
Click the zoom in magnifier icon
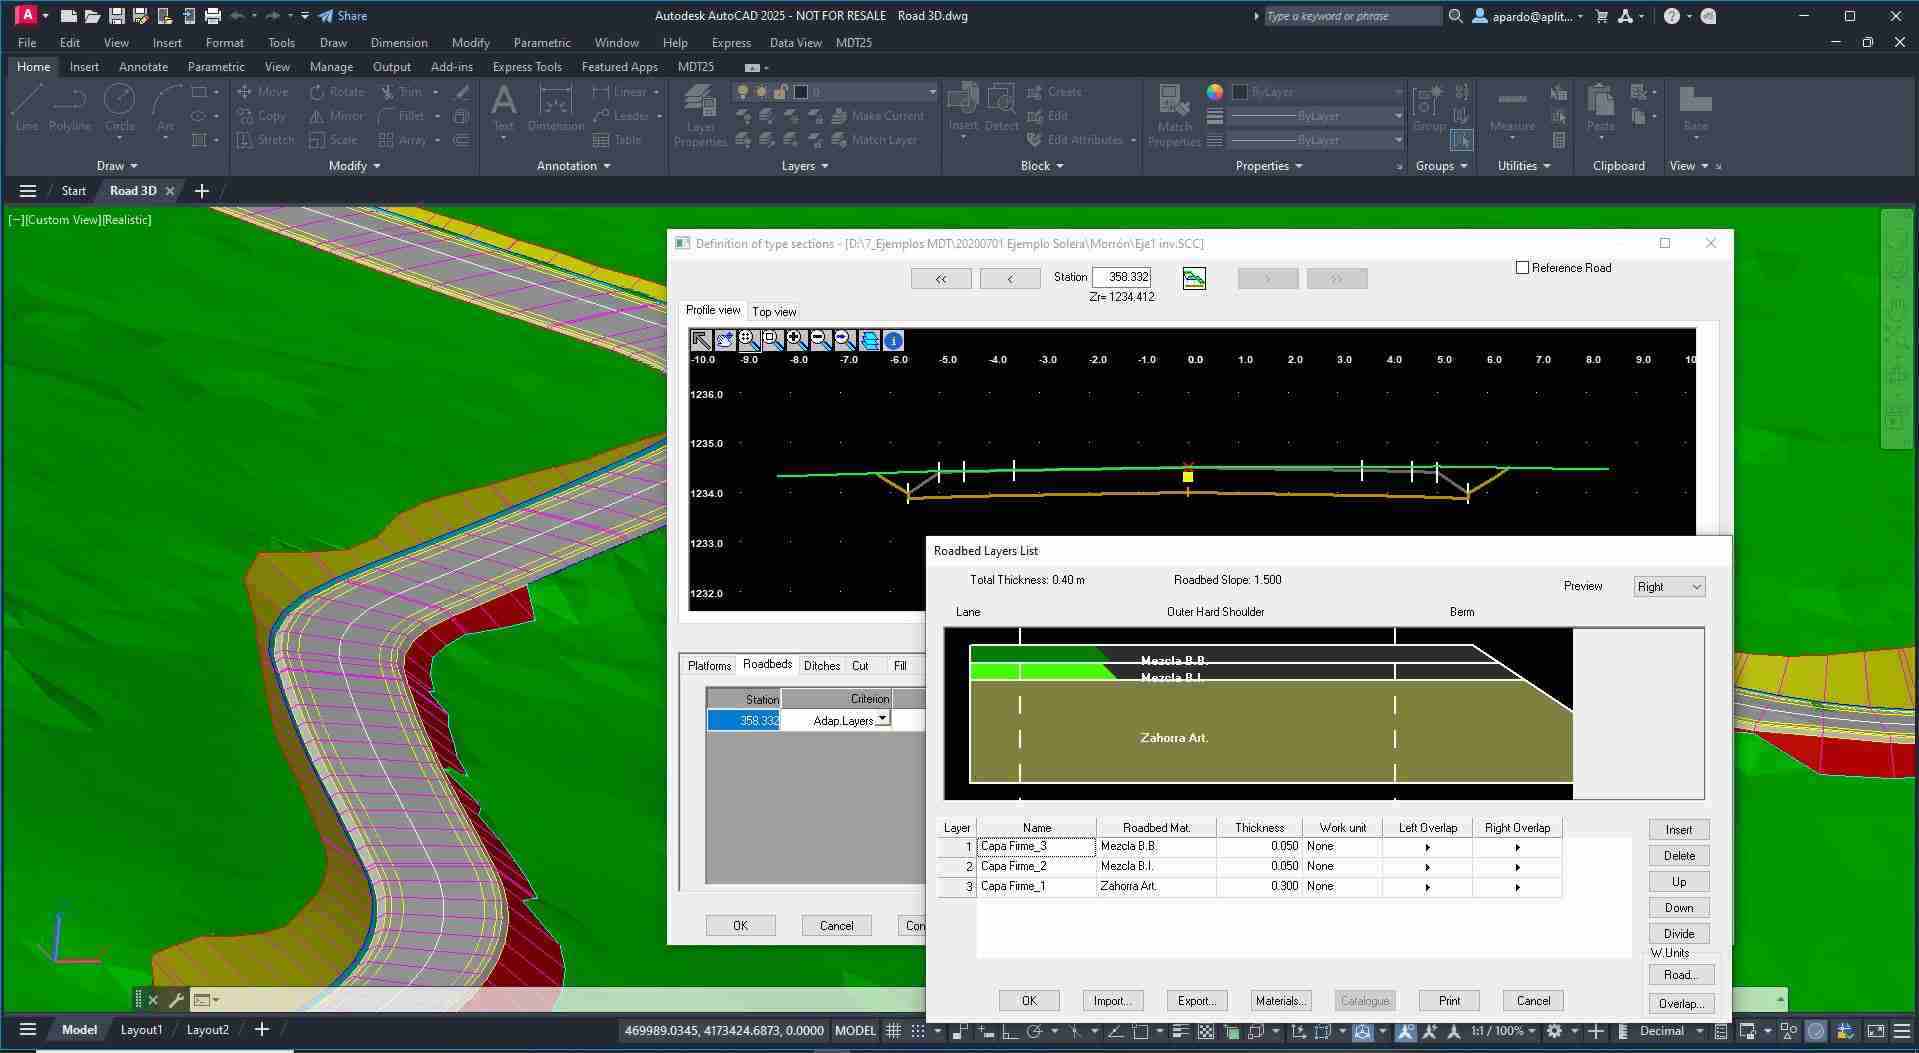click(797, 341)
